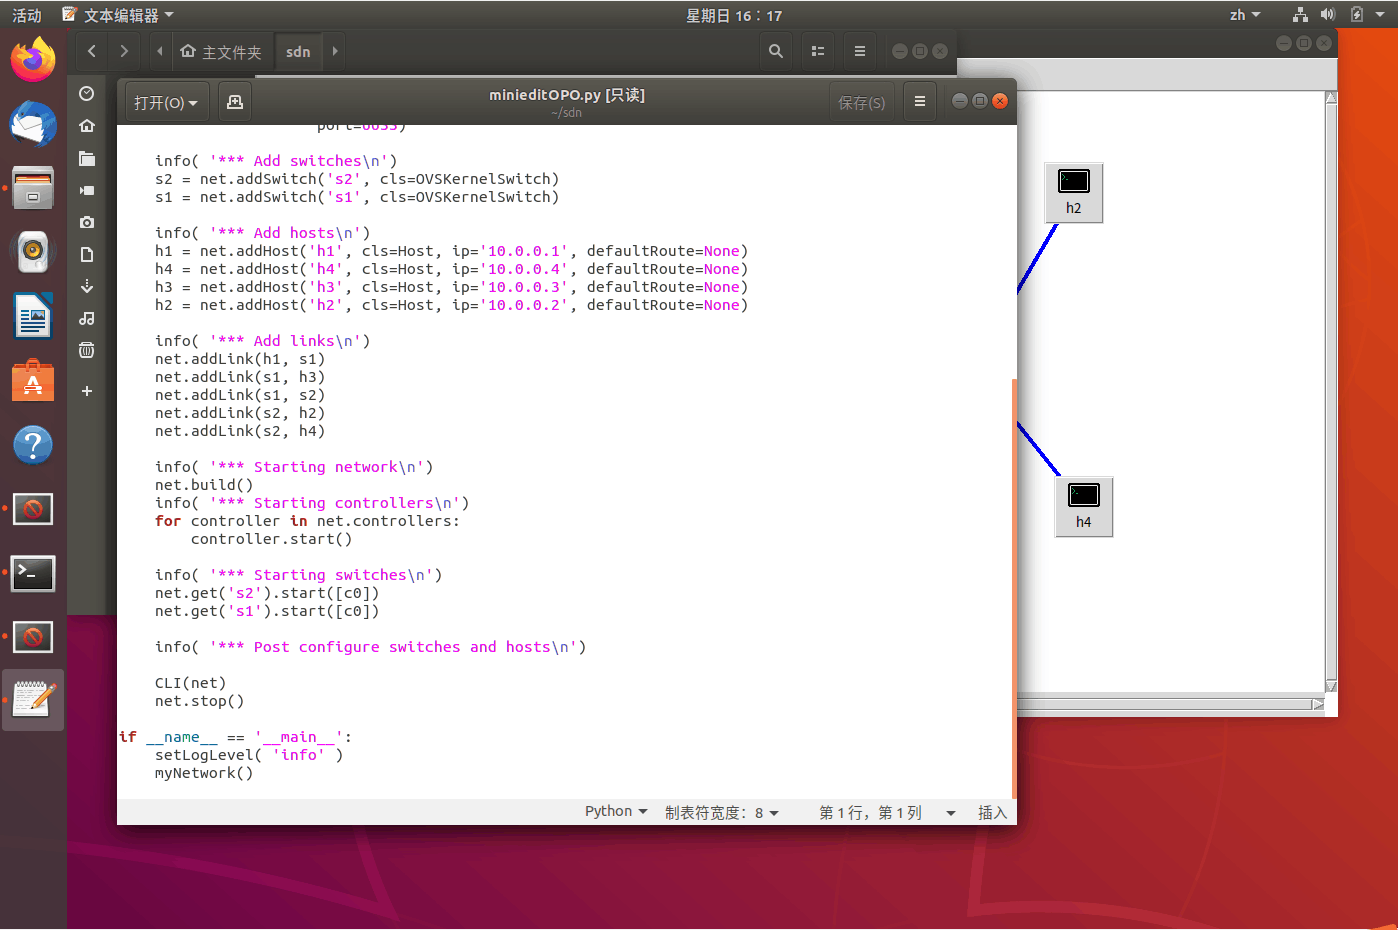Screen dimensions: 1398x930
Task: Click text editor vertical scrollbar
Action: [x=1014, y=589]
